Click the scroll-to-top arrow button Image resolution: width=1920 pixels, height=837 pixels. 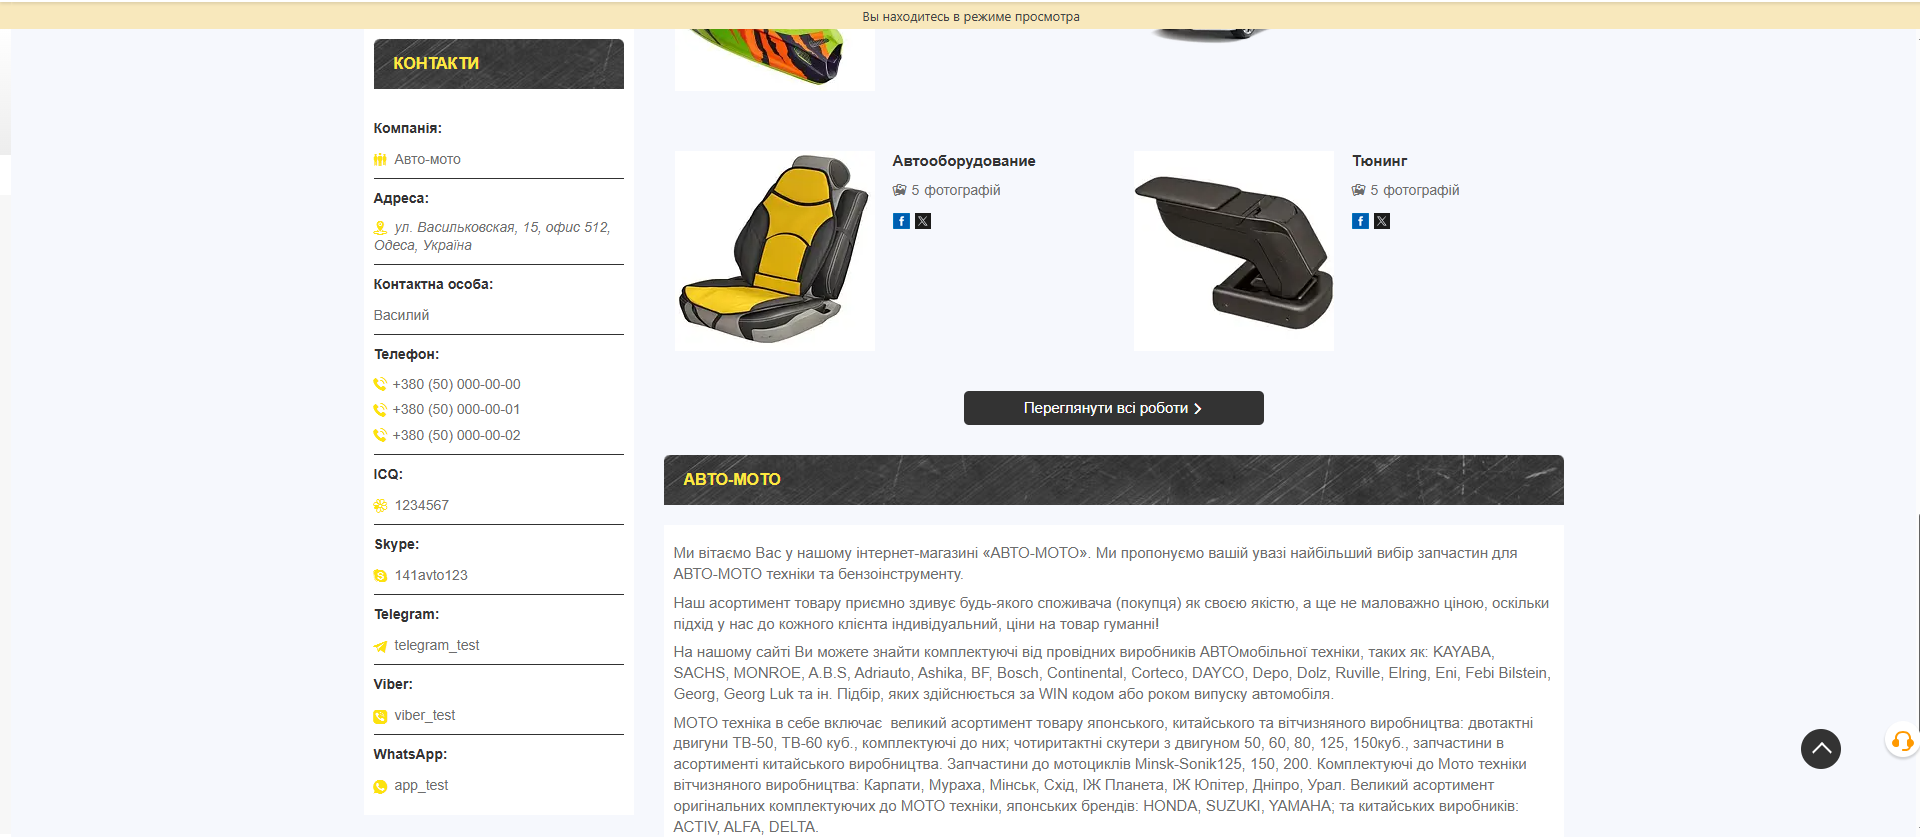click(x=1821, y=749)
